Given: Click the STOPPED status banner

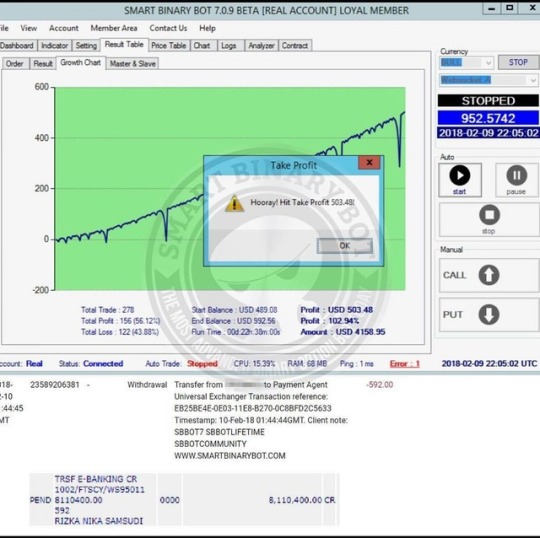Looking at the screenshot, I should (x=488, y=101).
